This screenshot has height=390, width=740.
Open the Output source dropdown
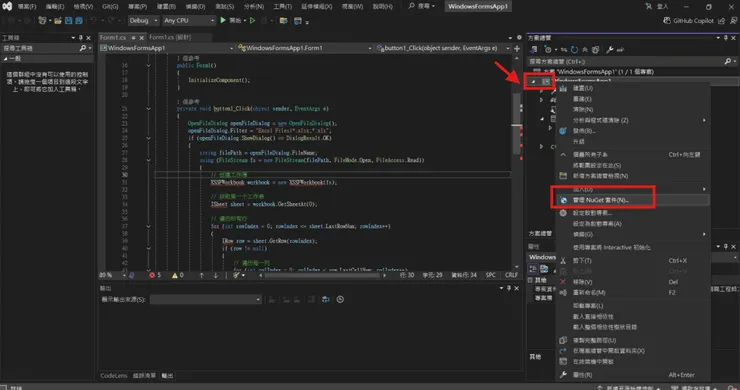click(x=205, y=299)
